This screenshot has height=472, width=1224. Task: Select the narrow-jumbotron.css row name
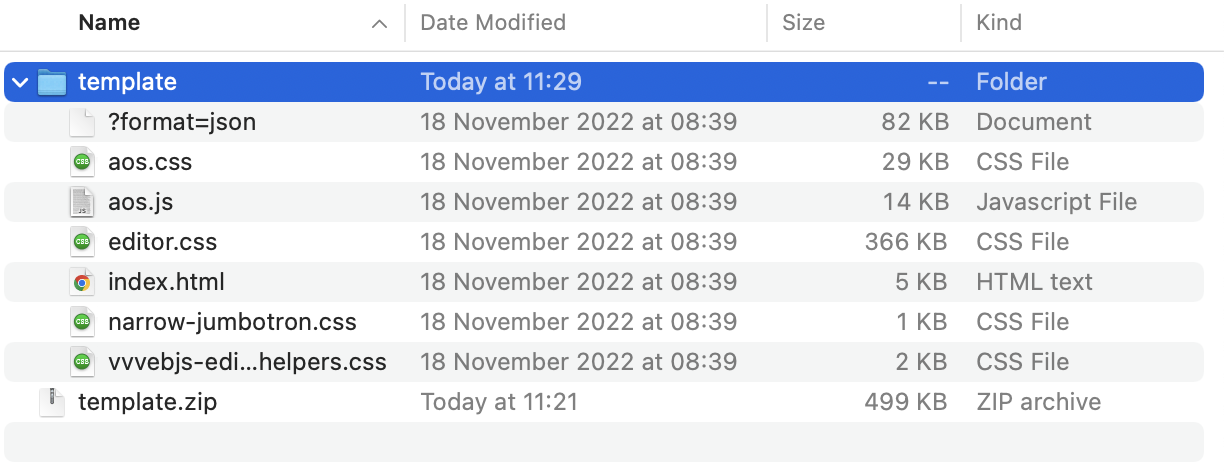click(232, 322)
